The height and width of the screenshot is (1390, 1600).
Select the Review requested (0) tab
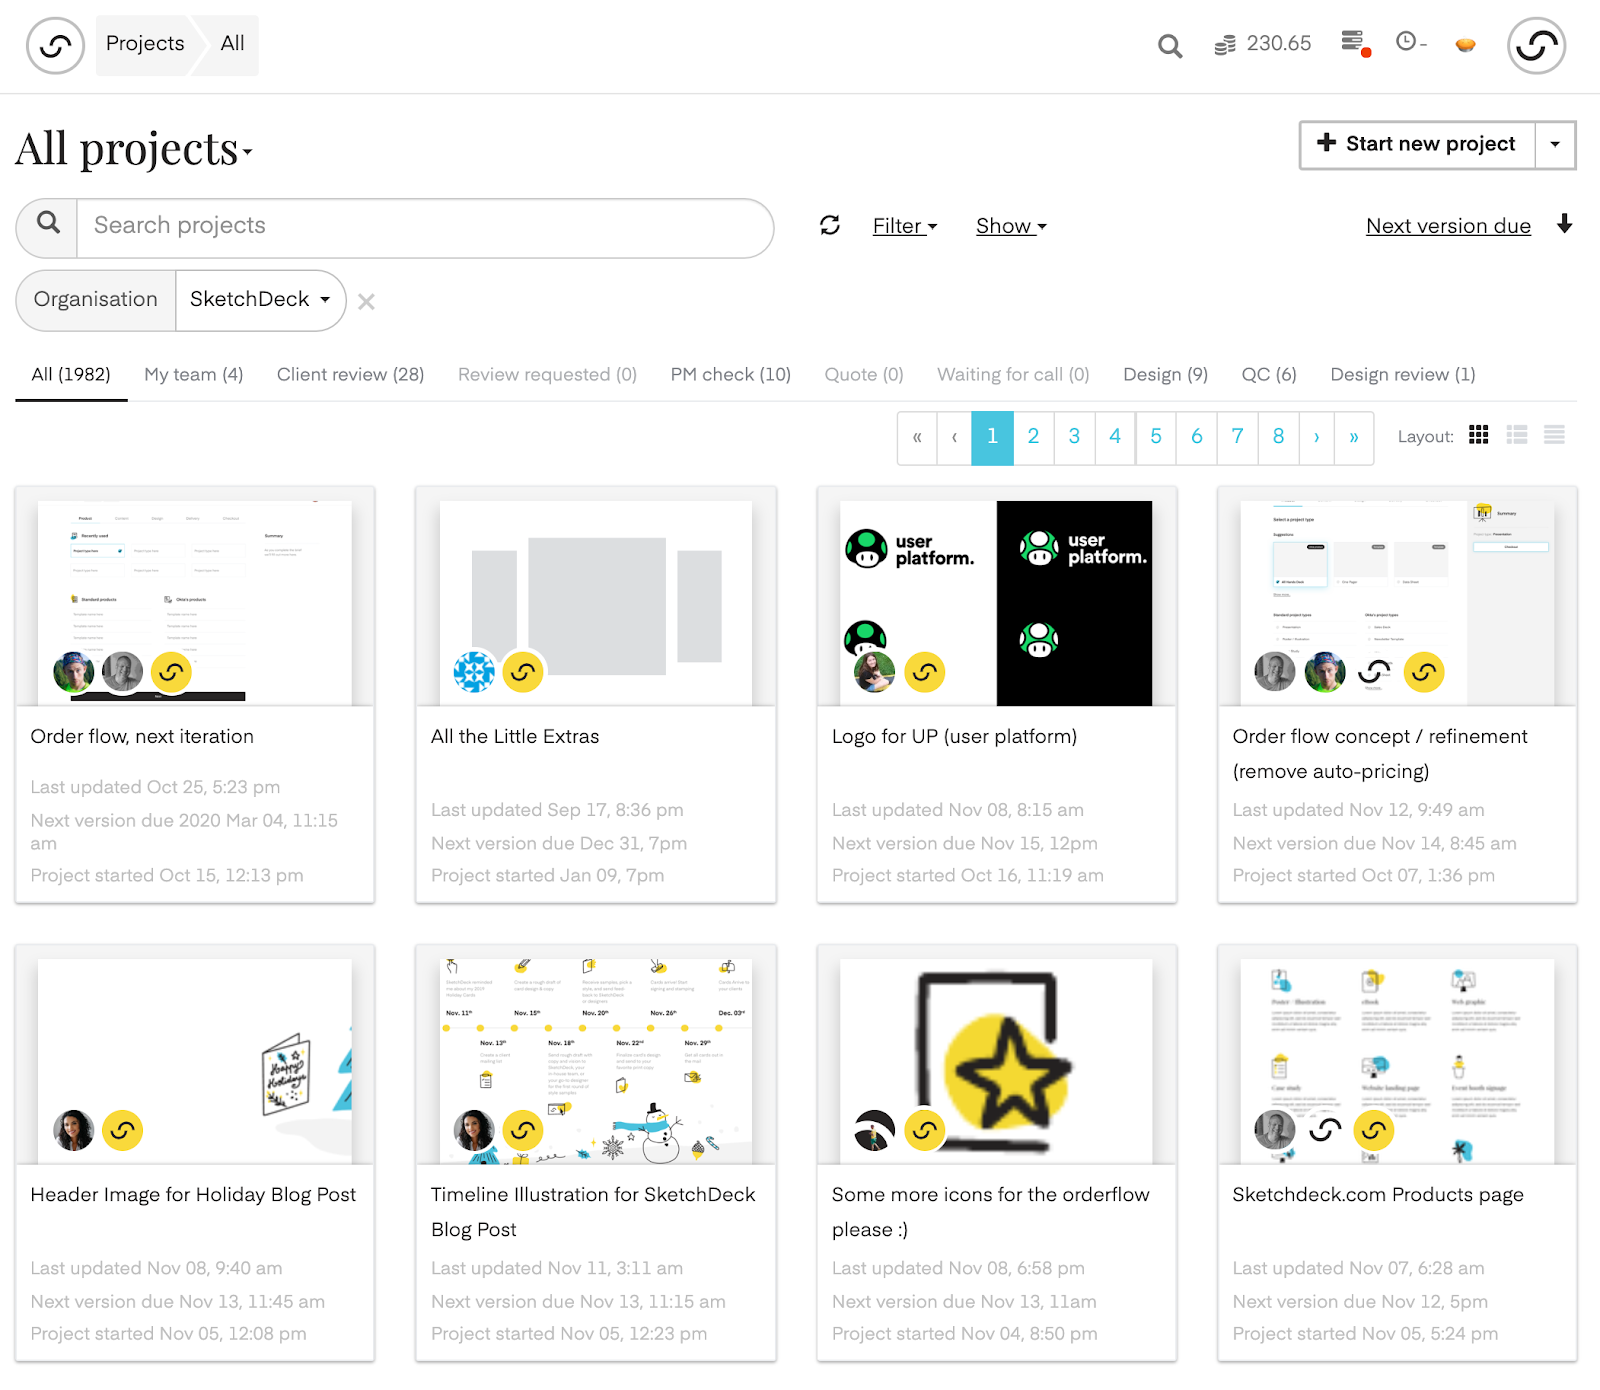(x=548, y=374)
